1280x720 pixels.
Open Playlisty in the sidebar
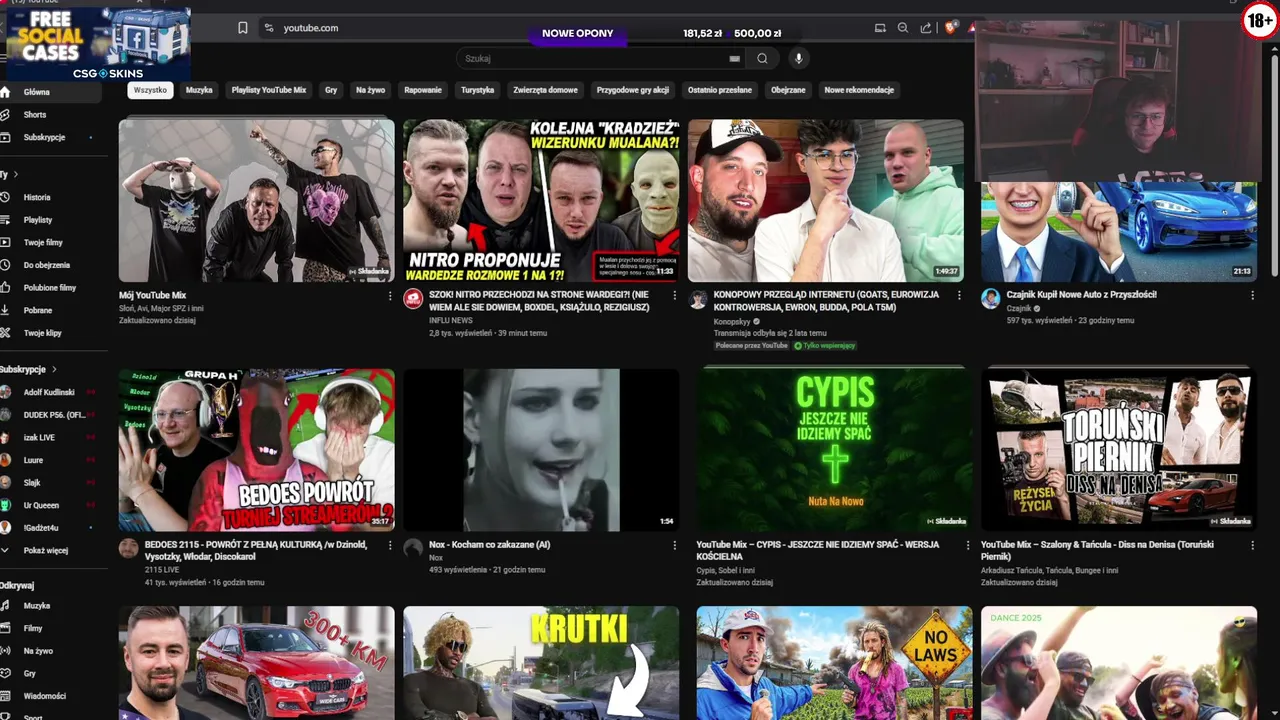pyautogui.click(x=48, y=220)
